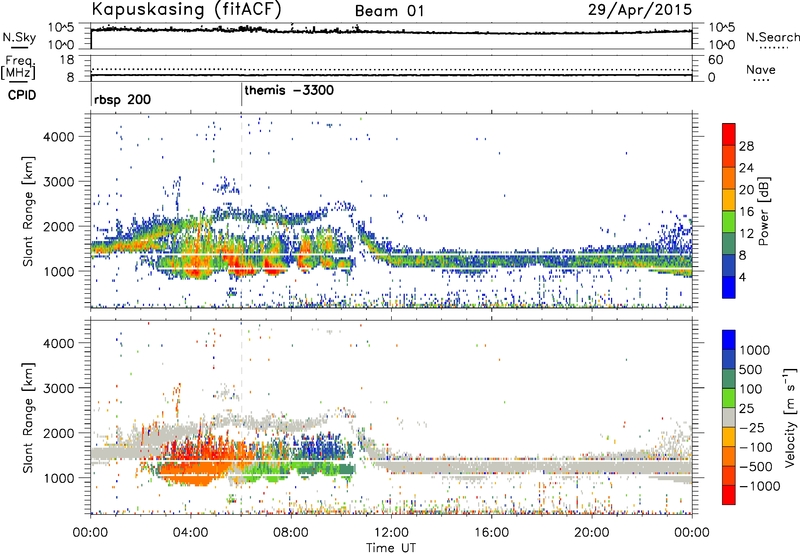The image size is (800, 554).
Task: Click the '60' Nave axis tick
Action: pos(715,60)
